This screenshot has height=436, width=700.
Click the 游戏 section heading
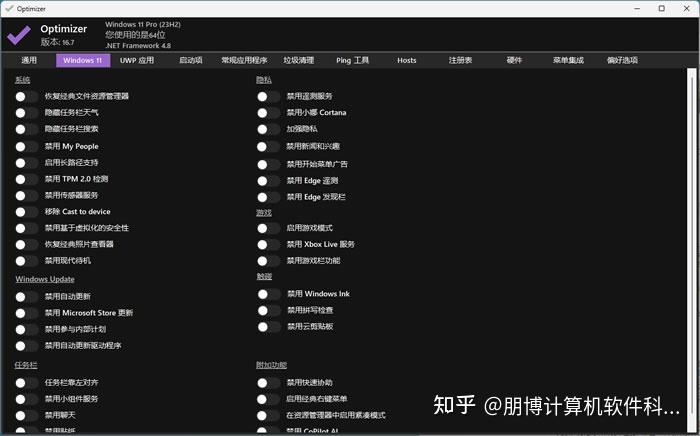(x=264, y=213)
